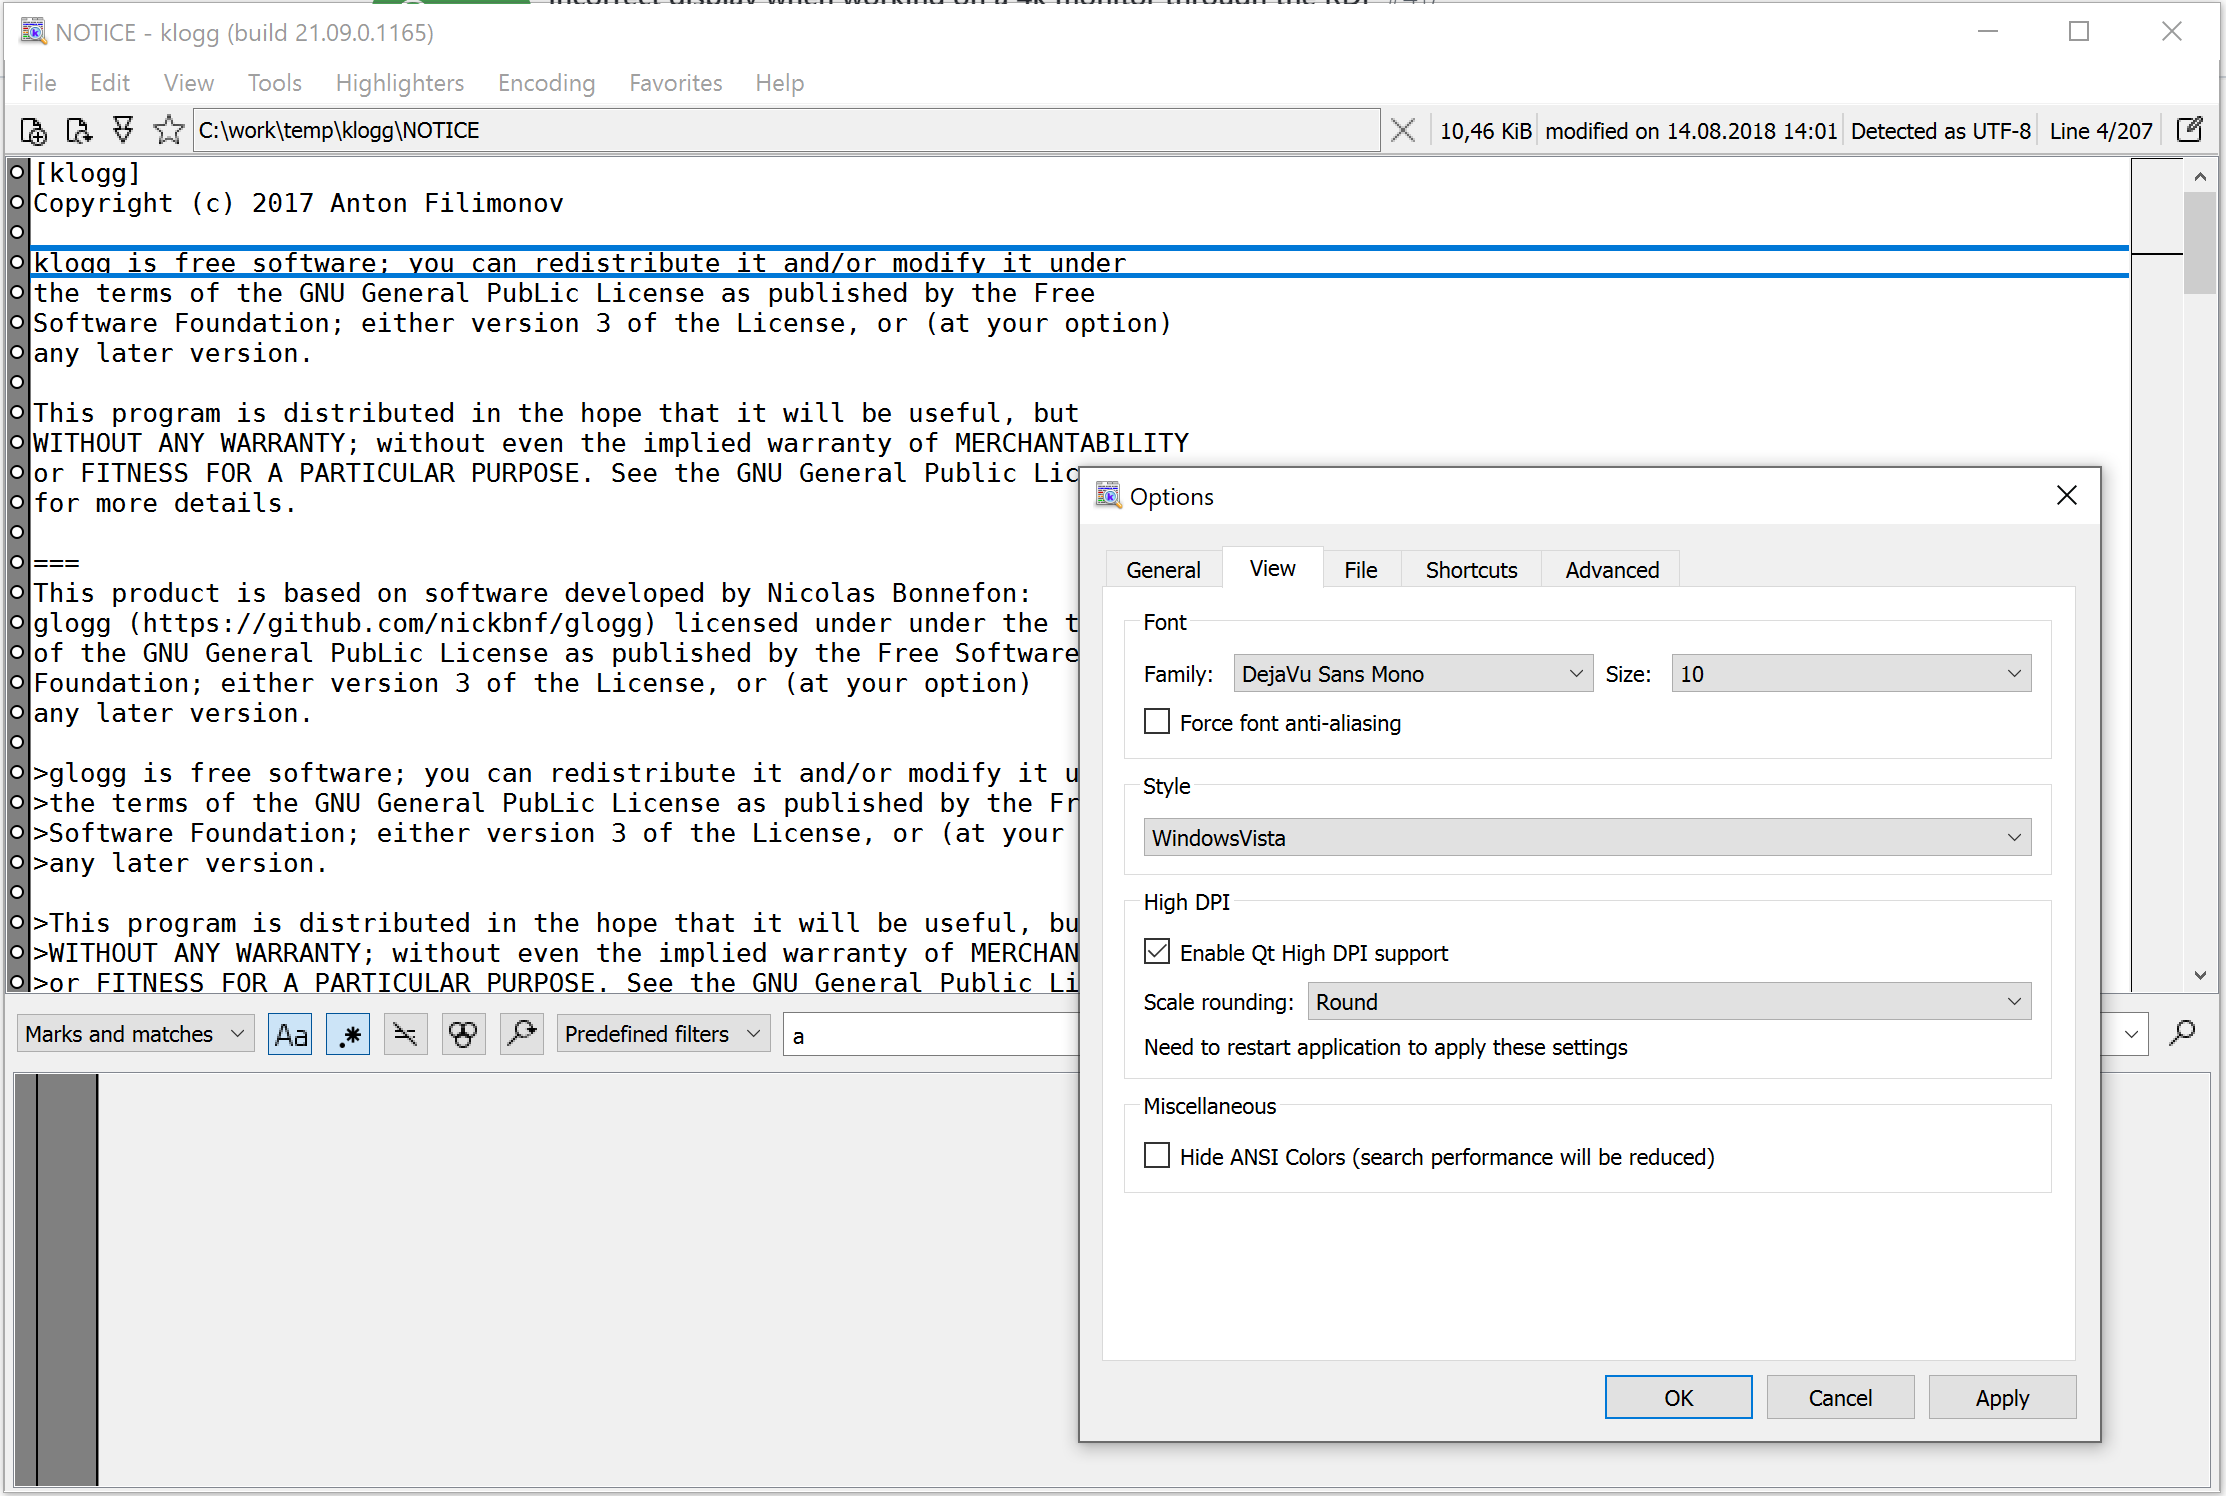Screen dimensions: 2226x1496
Task: Toggle follow file icon in toolbar
Action: click(x=123, y=131)
